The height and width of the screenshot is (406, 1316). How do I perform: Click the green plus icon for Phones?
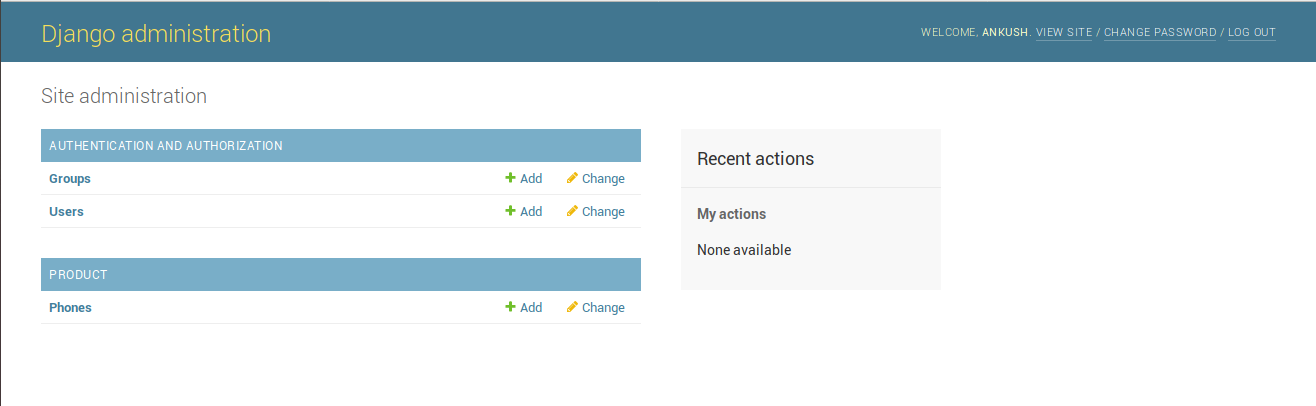coord(510,307)
